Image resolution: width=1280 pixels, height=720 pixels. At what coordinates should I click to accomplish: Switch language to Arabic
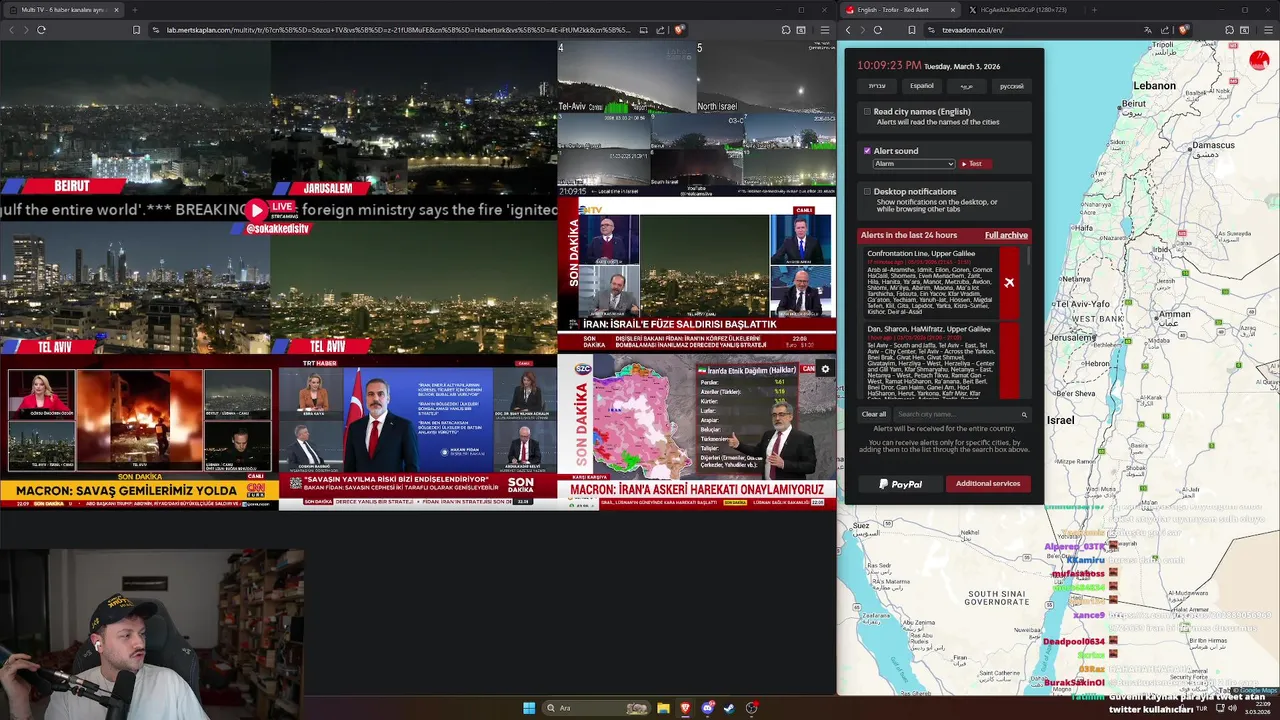point(967,86)
